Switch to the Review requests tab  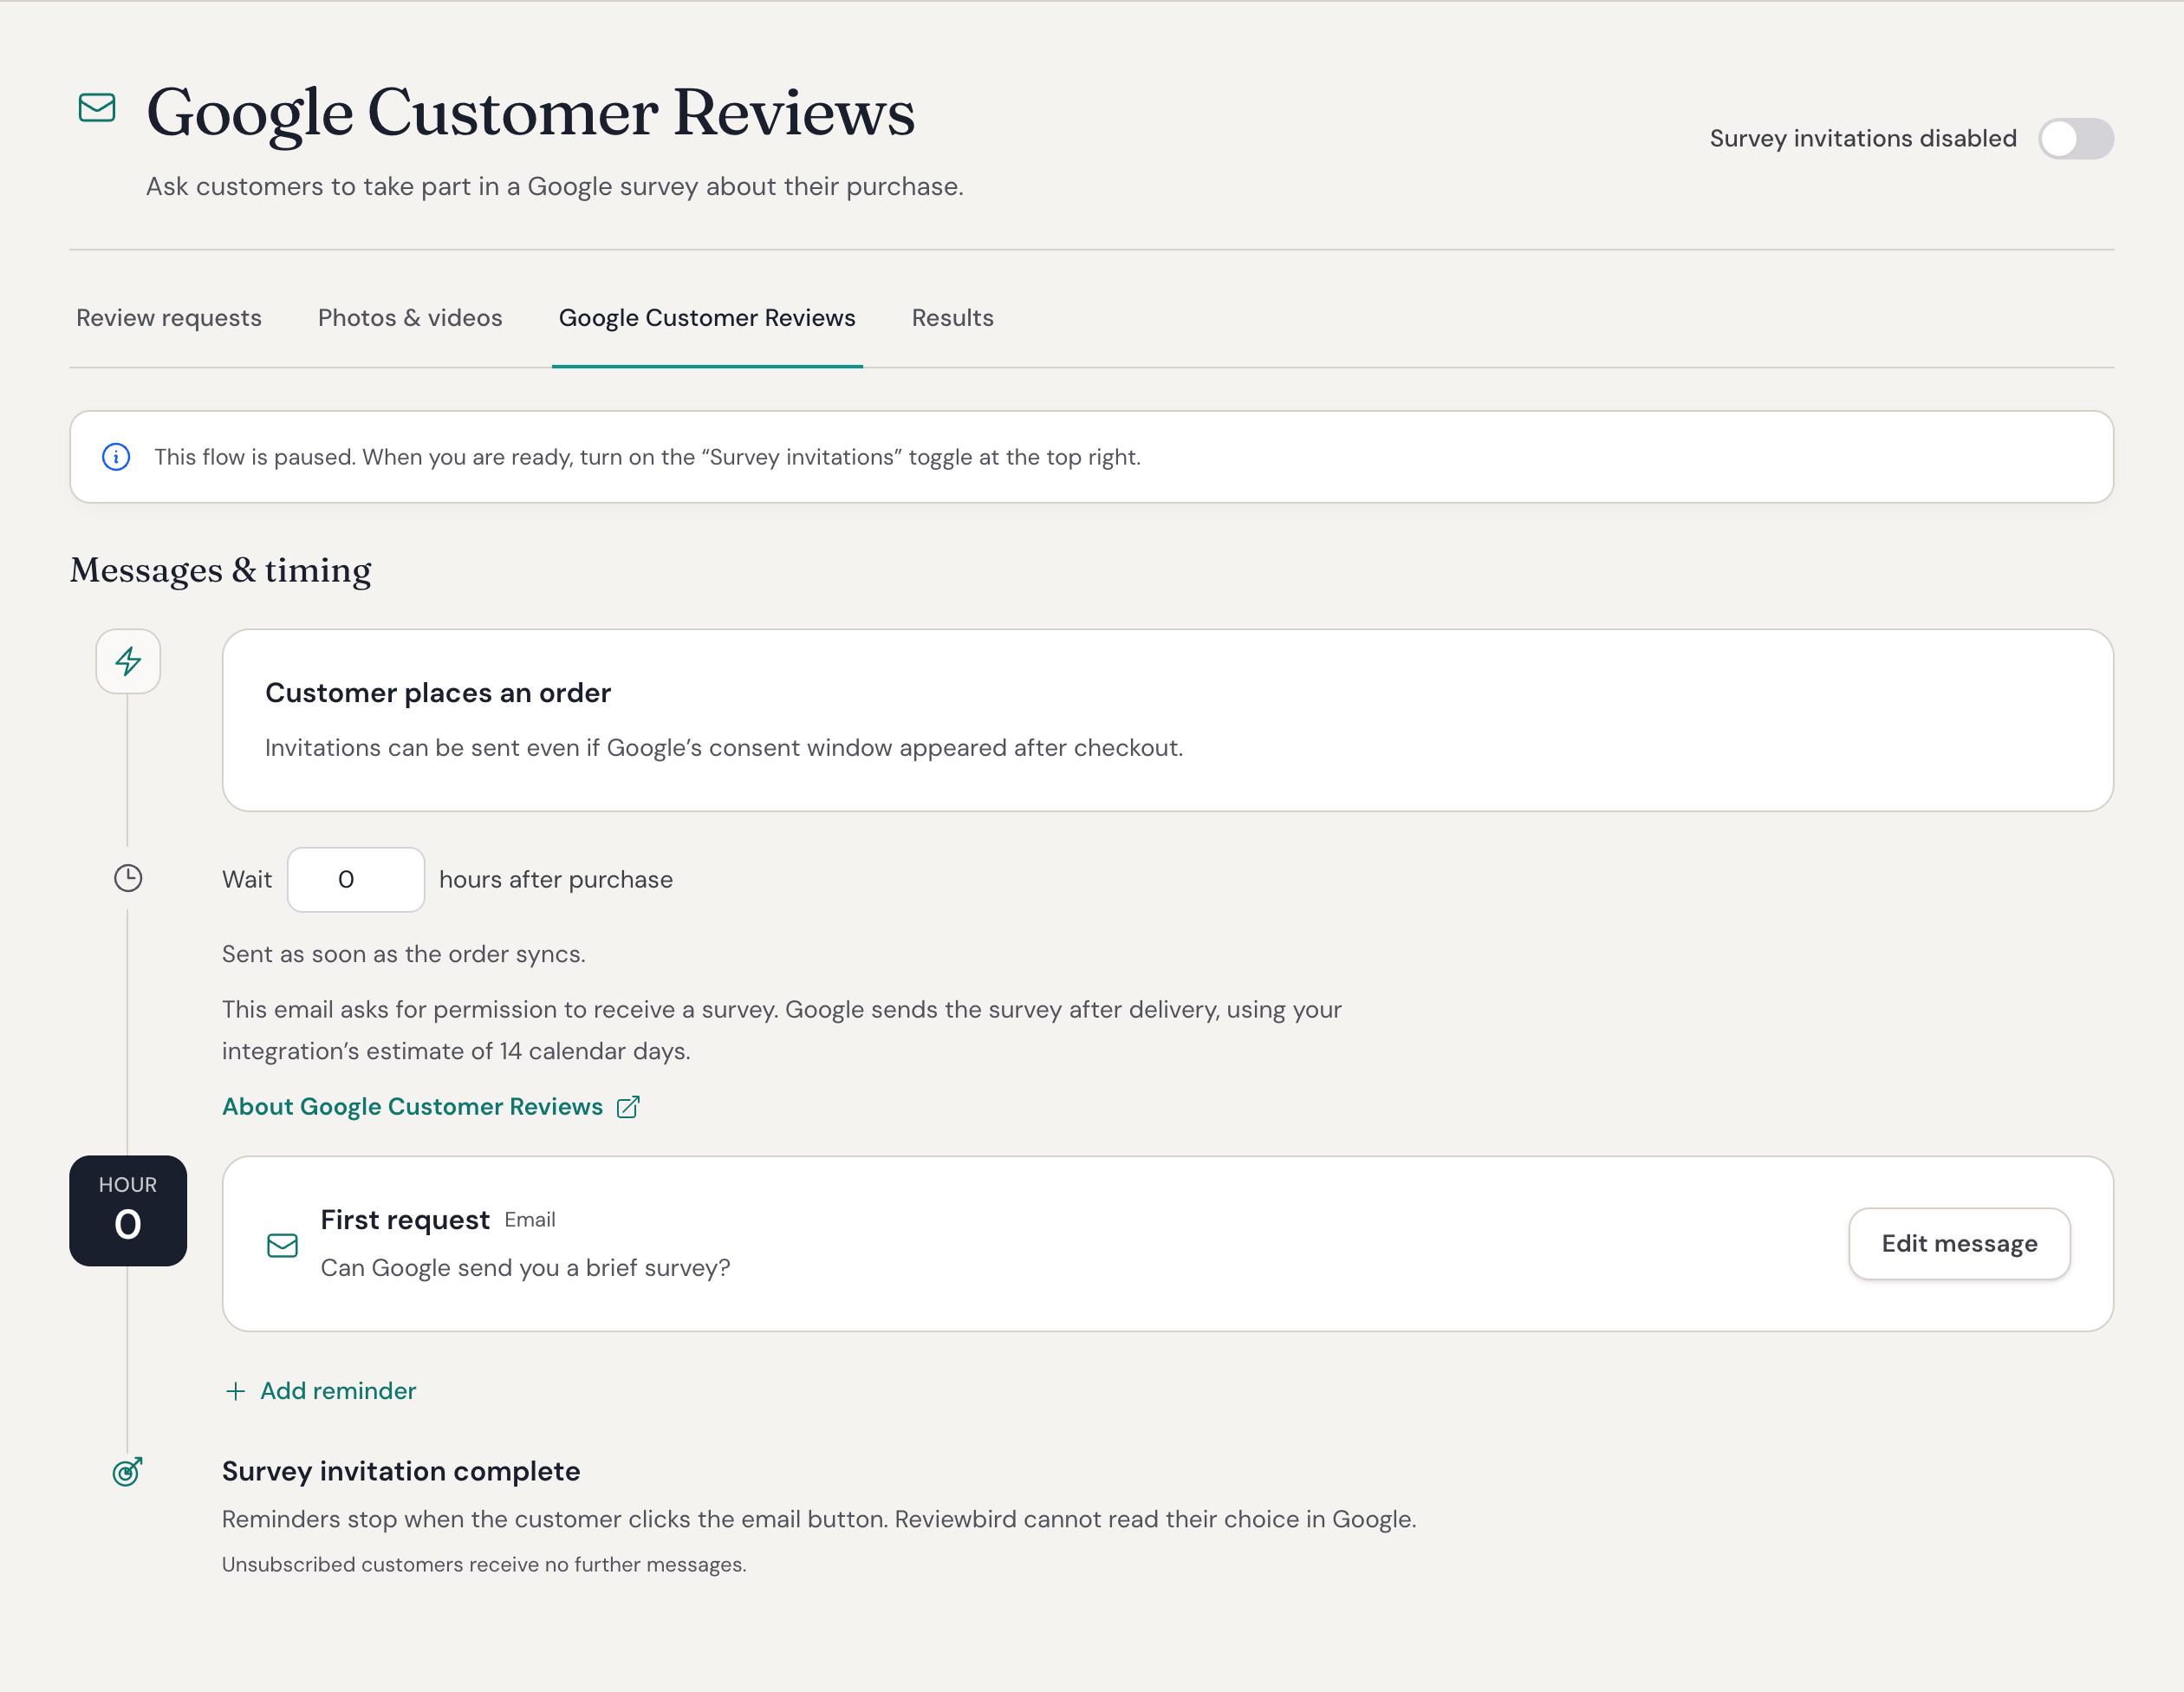point(169,318)
